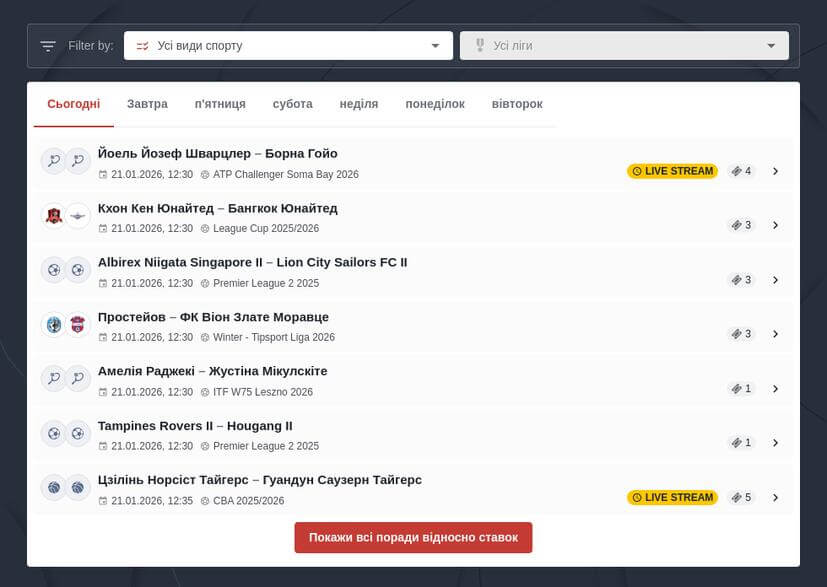
Task: Select the п'ятниця tab
Action: [220, 104]
